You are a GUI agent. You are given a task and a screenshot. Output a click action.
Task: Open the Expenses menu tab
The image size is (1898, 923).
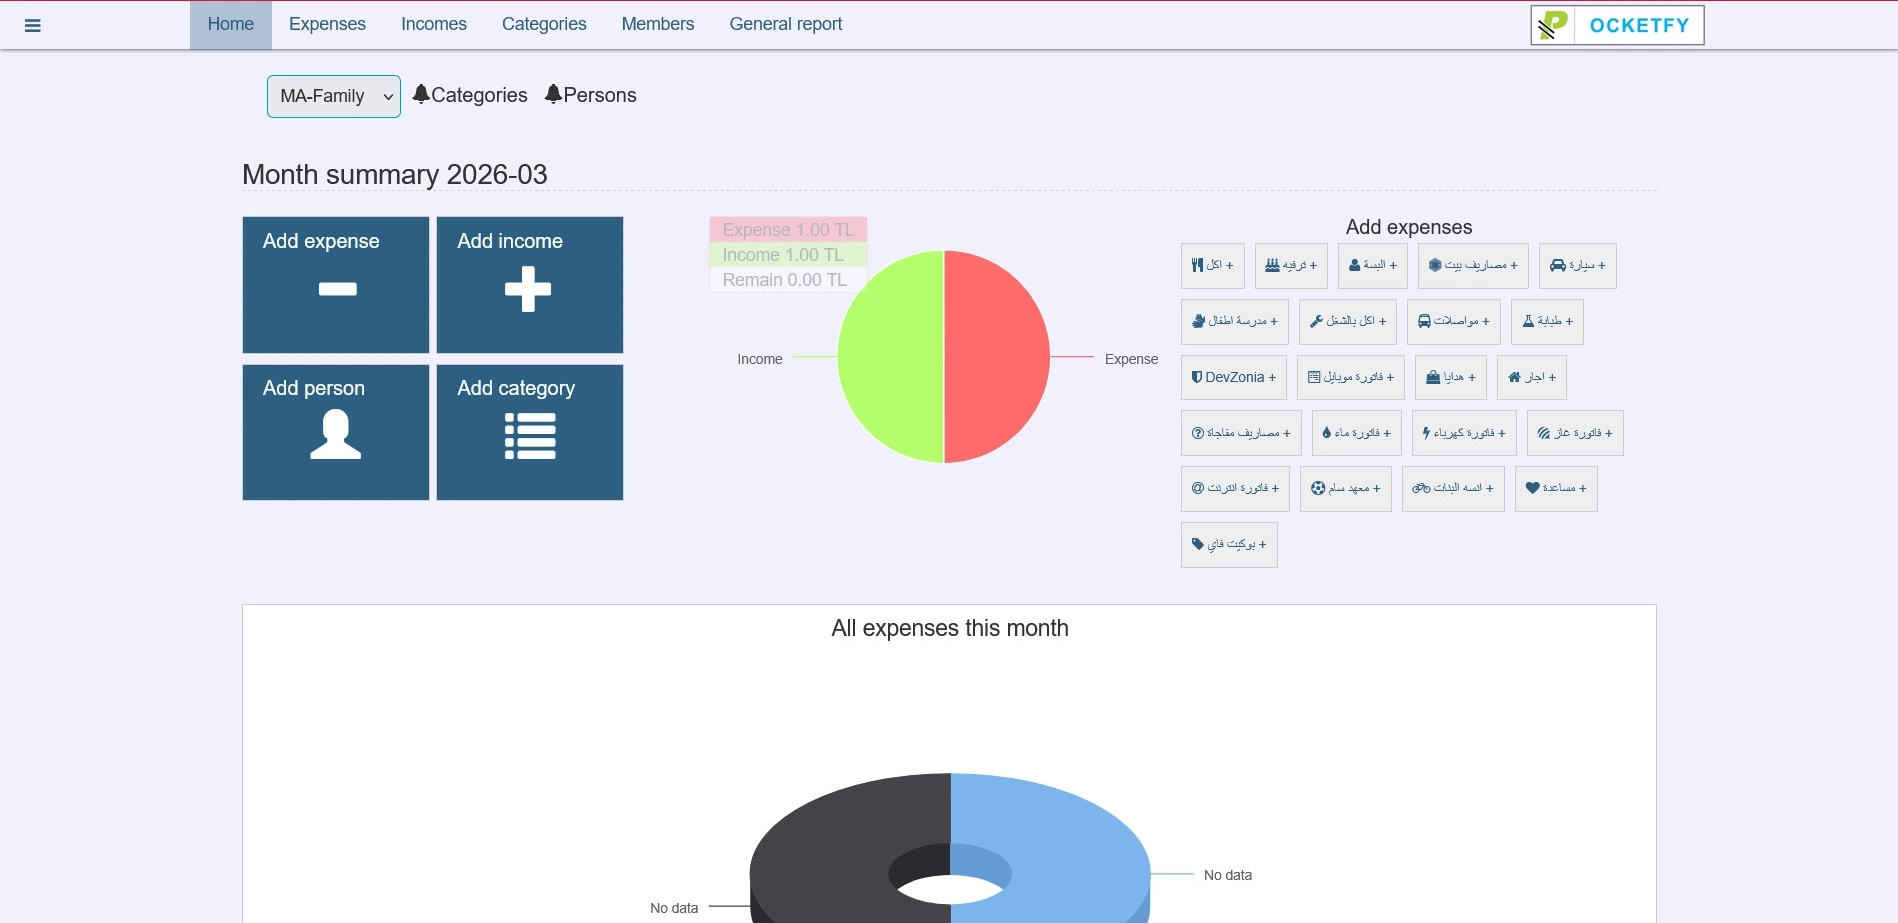pos(327,24)
